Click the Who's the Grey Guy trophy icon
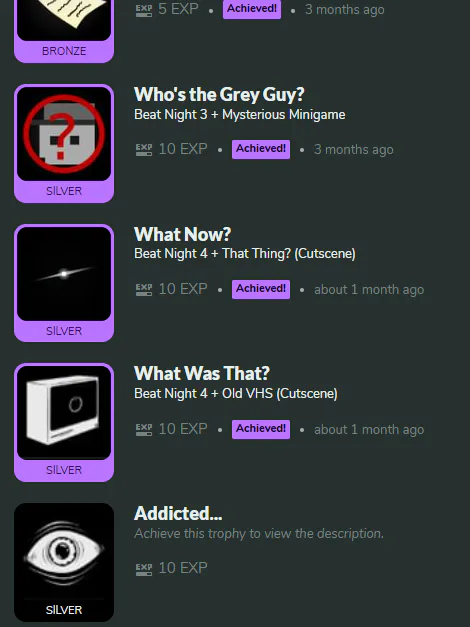 point(64,134)
